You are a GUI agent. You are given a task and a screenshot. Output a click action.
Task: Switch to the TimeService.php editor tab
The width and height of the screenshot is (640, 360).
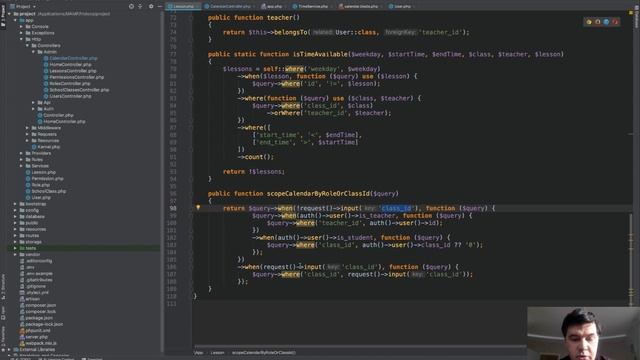312,6
